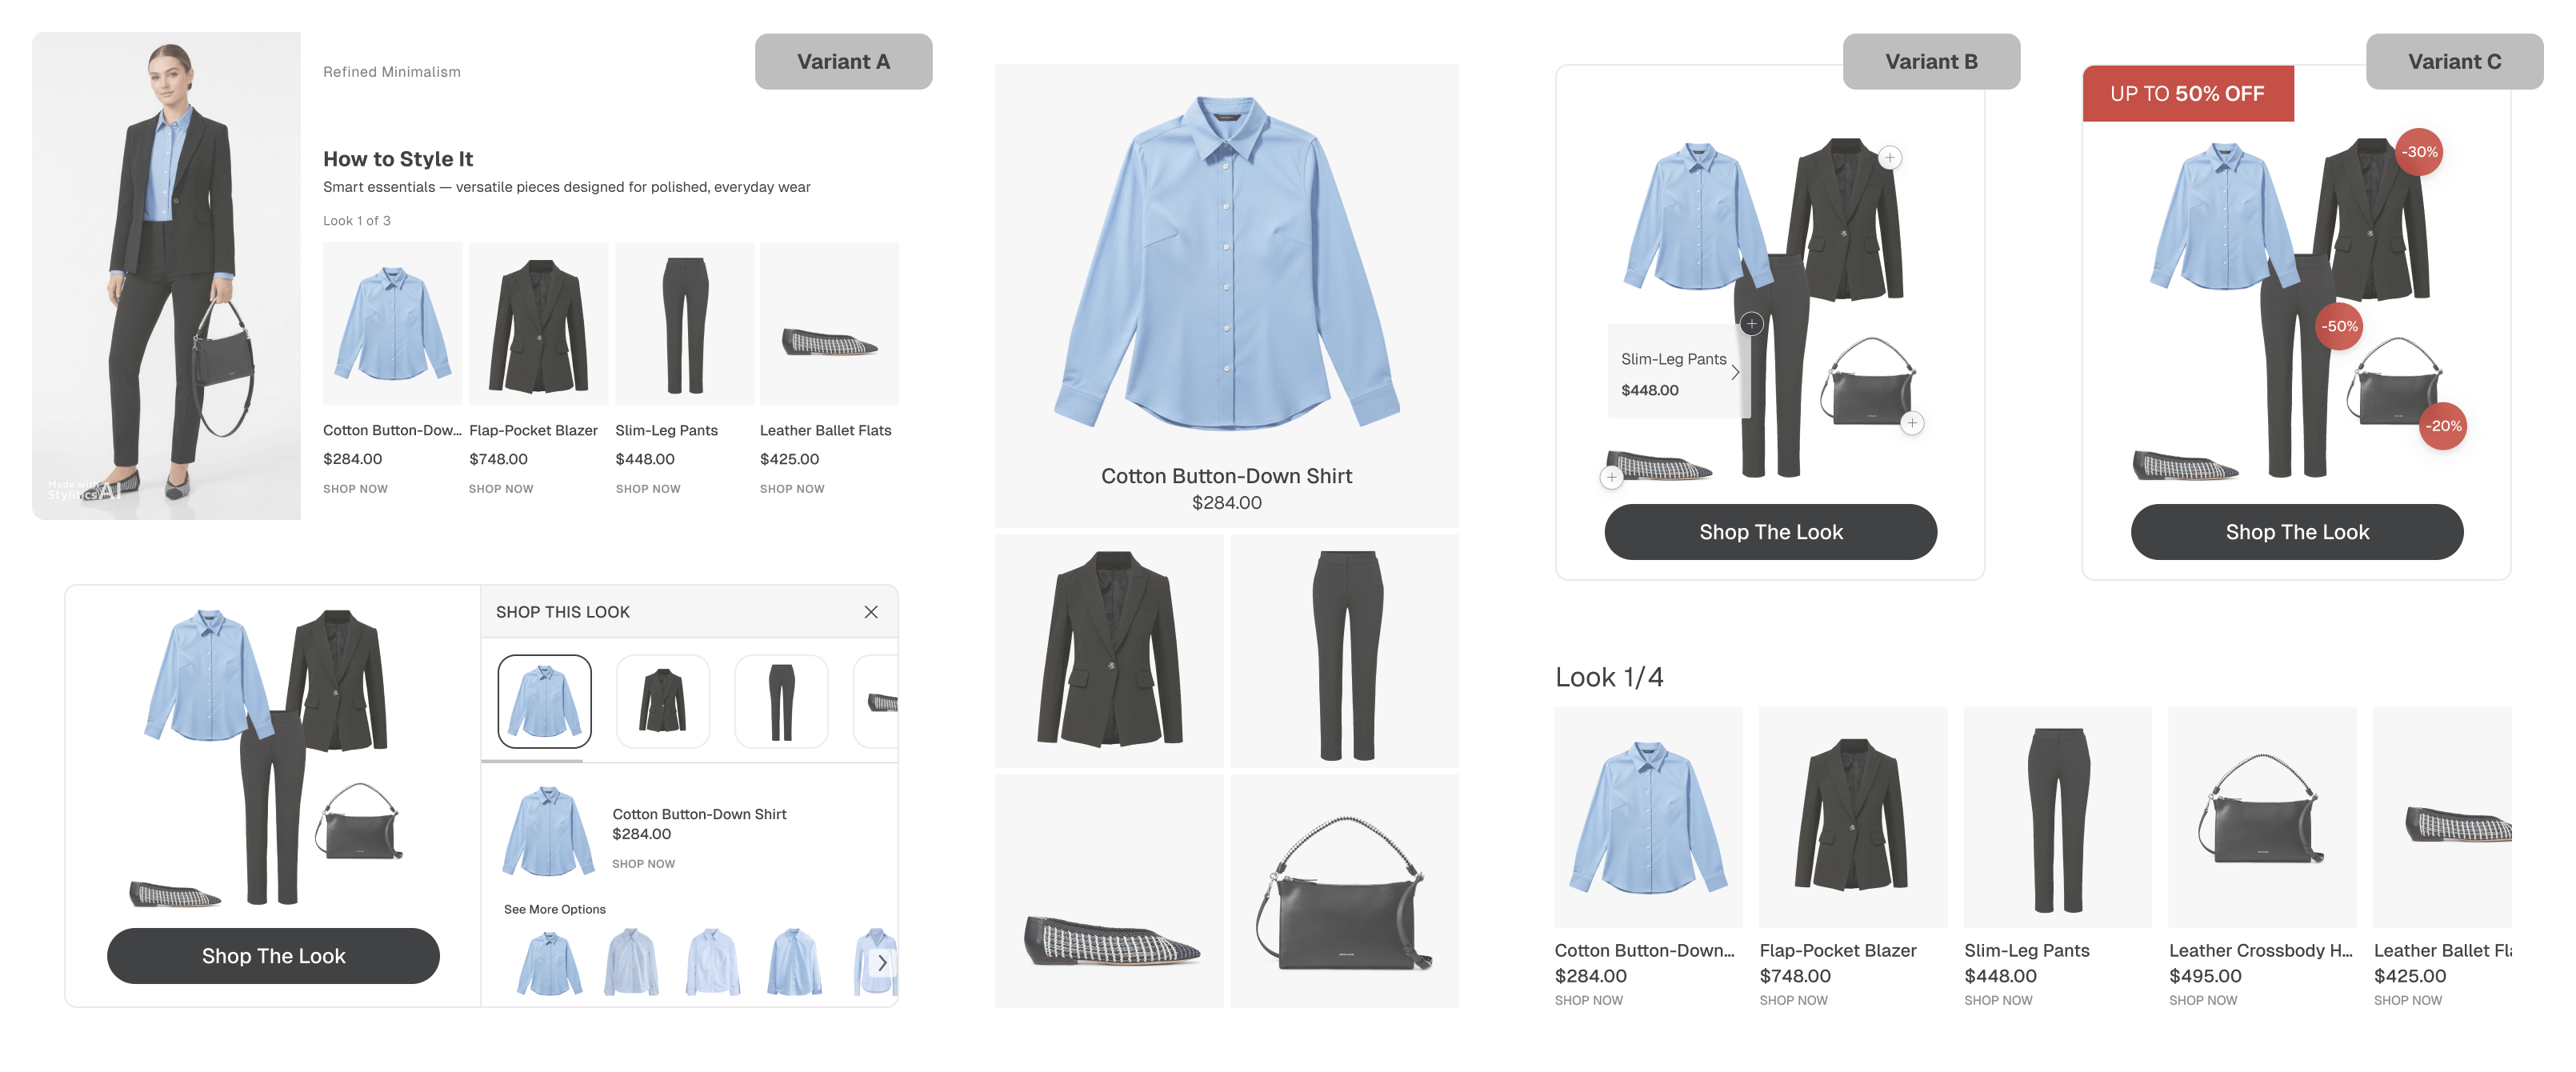Select the Variant A tab
Viewport: 2576px width, 1072px height.
(843, 62)
